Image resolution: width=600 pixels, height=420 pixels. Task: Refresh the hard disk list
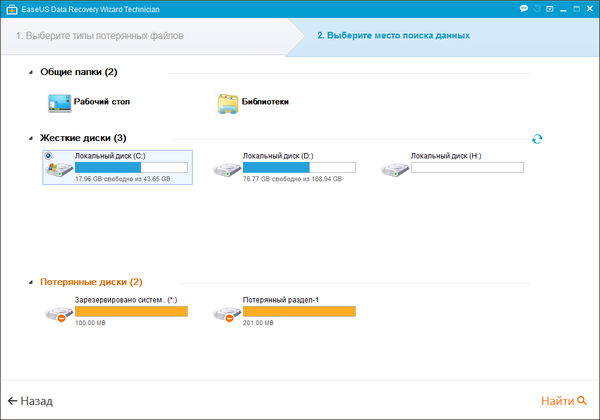tap(537, 139)
